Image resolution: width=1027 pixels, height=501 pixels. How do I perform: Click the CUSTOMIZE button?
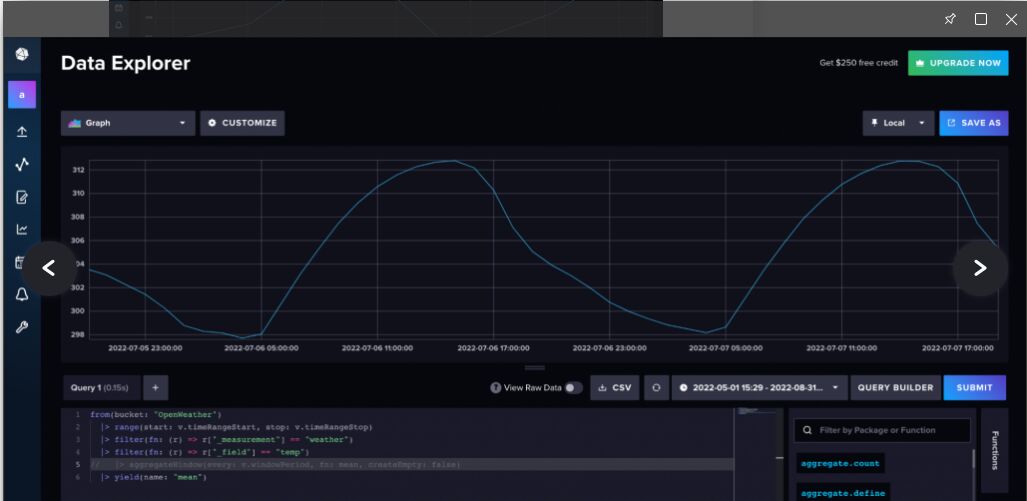(x=242, y=123)
